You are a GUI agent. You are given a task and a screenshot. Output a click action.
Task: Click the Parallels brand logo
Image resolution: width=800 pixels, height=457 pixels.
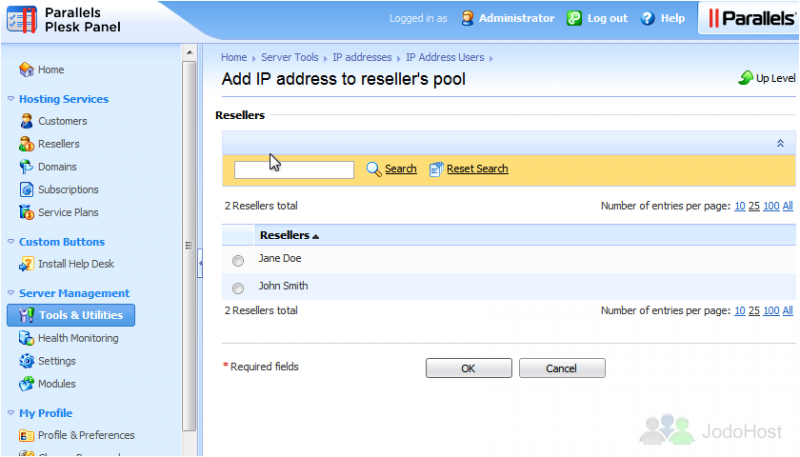(x=752, y=18)
